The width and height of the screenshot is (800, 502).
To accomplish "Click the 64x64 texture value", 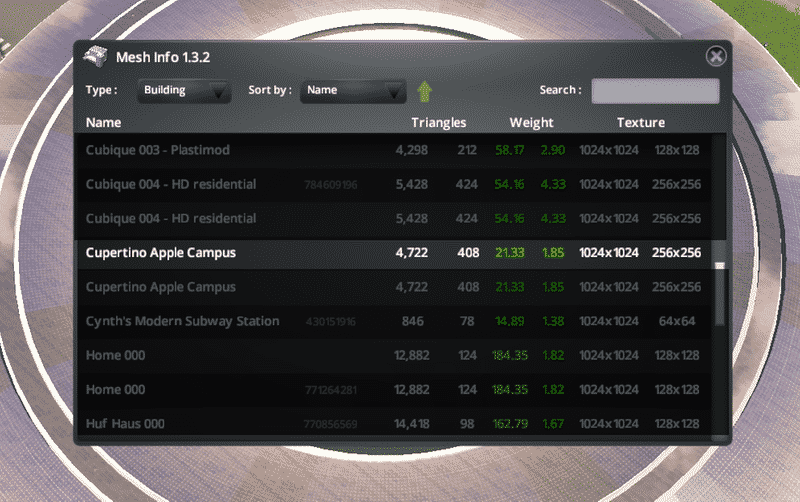I will pos(676,321).
